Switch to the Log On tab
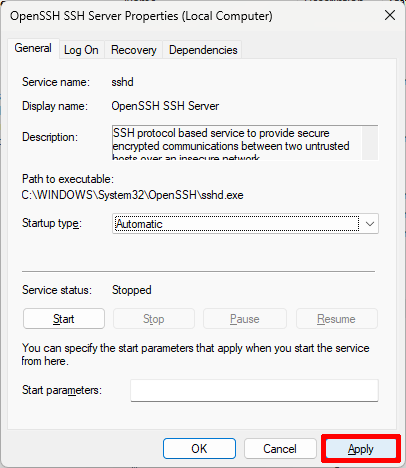The image size is (406, 468). coord(81,50)
